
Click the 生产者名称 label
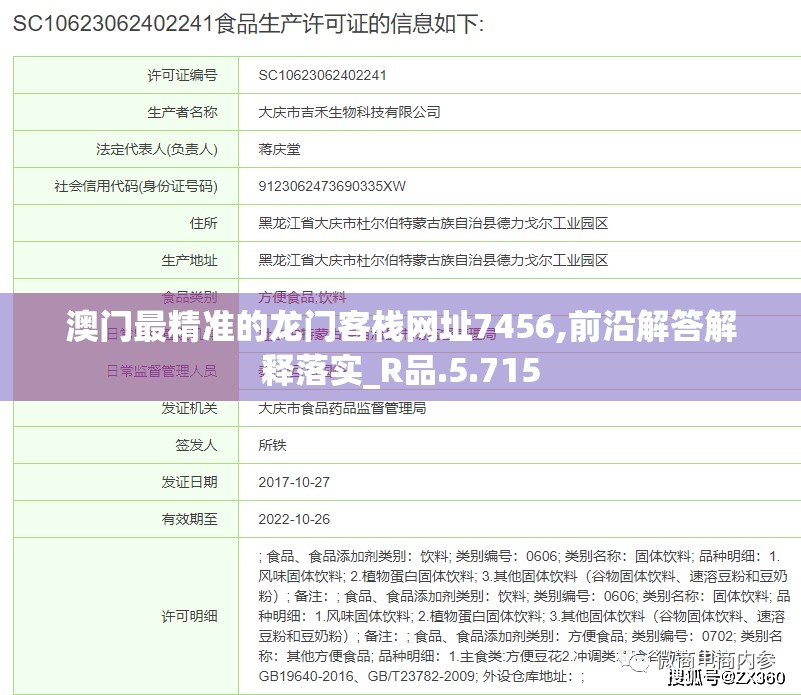(182, 112)
